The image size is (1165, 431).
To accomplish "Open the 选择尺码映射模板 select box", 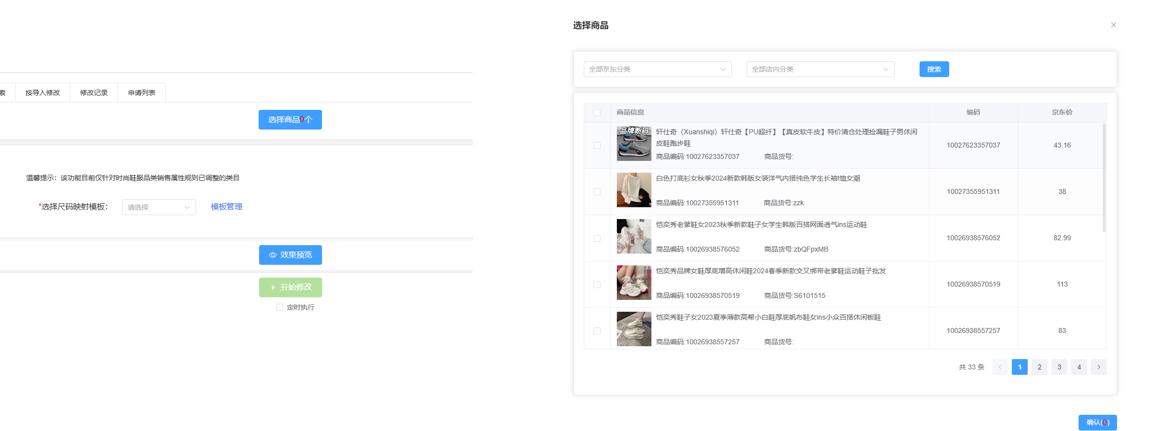I will tap(158, 207).
